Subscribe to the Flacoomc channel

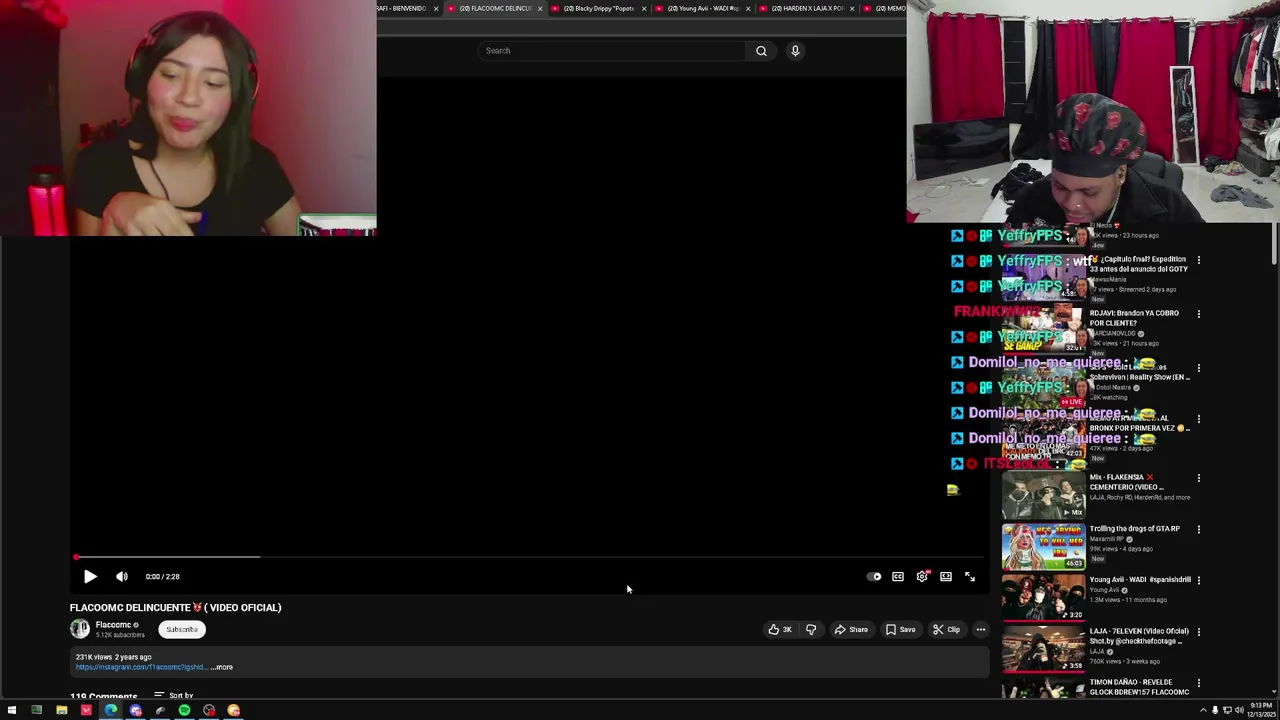[x=182, y=629]
